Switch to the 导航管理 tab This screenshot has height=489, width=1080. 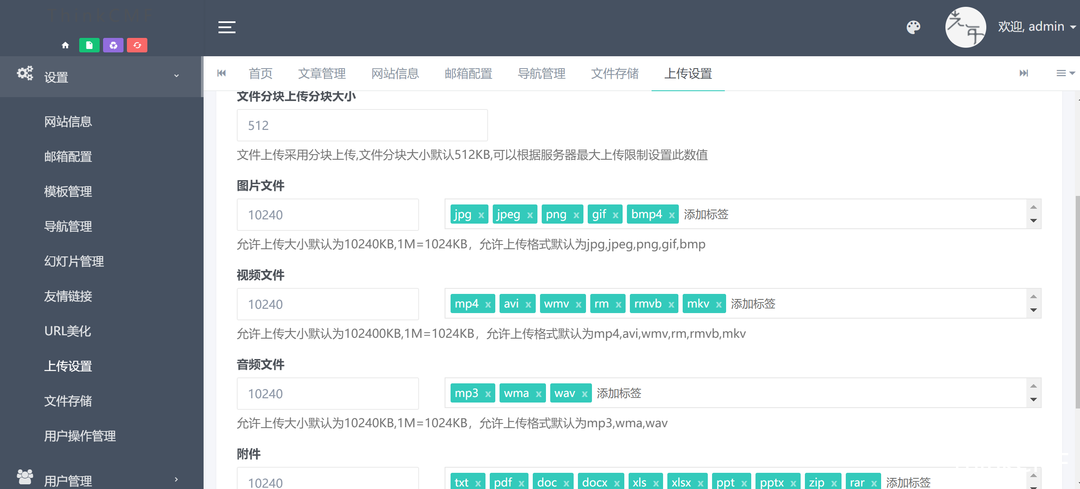click(x=541, y=74)
